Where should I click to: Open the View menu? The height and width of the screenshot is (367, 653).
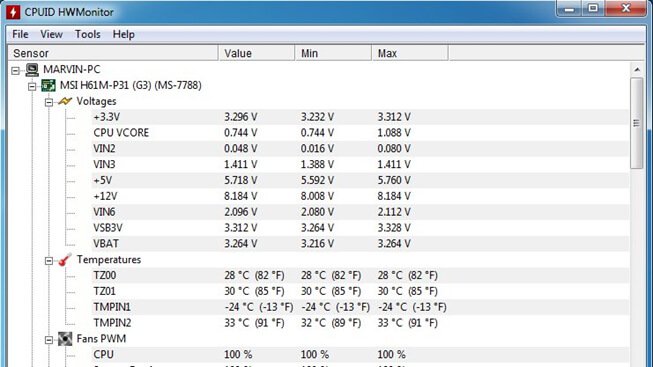point(52,34)
